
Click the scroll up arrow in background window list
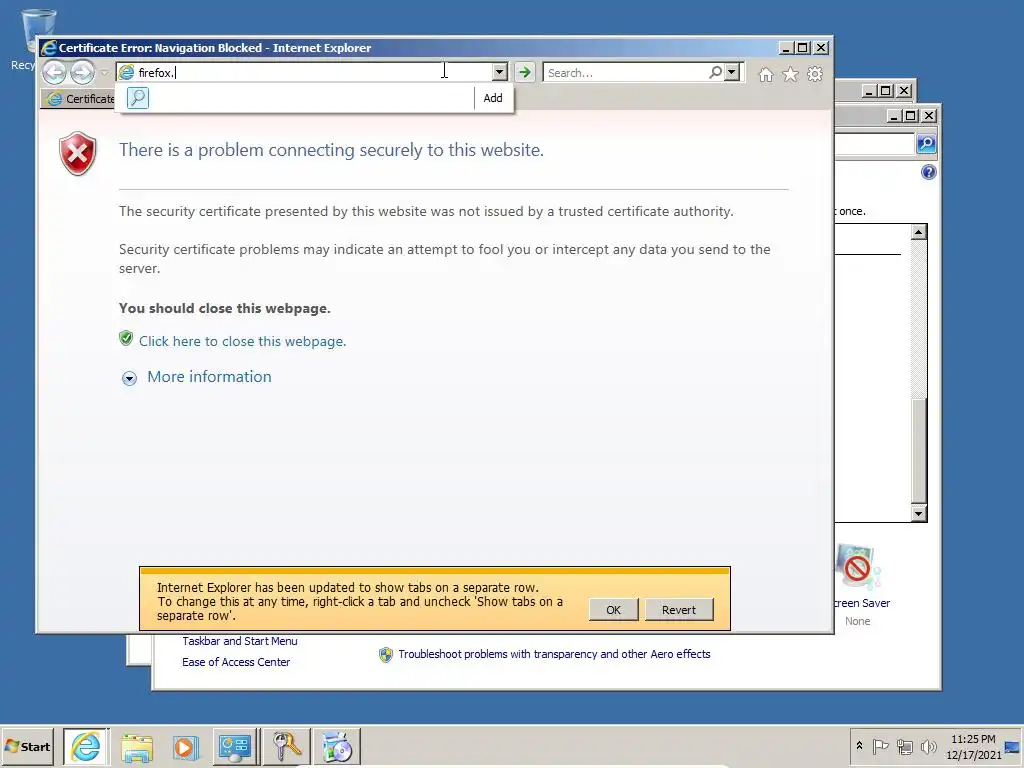click(x=919, y=232)
